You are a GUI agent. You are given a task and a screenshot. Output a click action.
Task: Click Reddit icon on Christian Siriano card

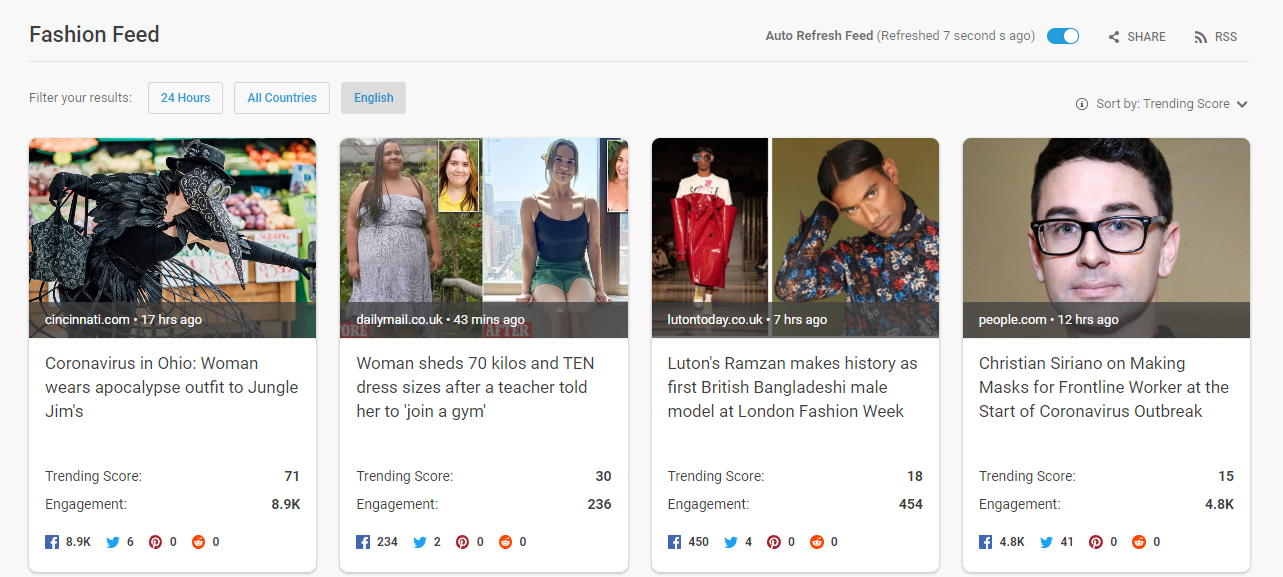coord(1139,542)
